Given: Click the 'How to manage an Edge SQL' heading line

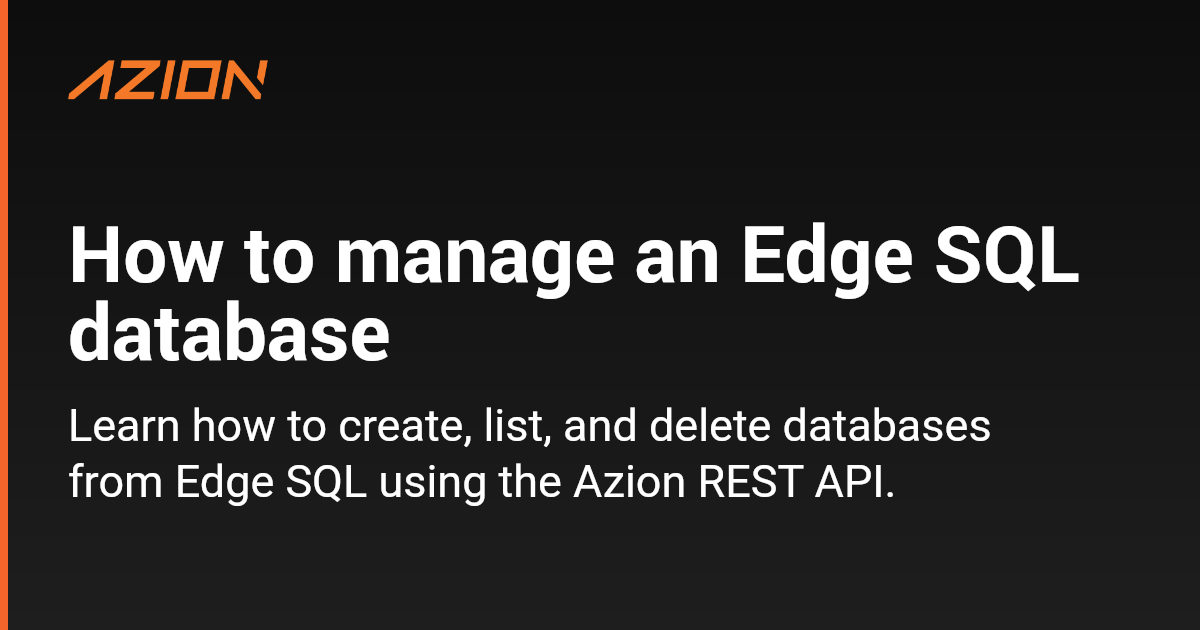Looking at the screenshot, I should (575, 260).
